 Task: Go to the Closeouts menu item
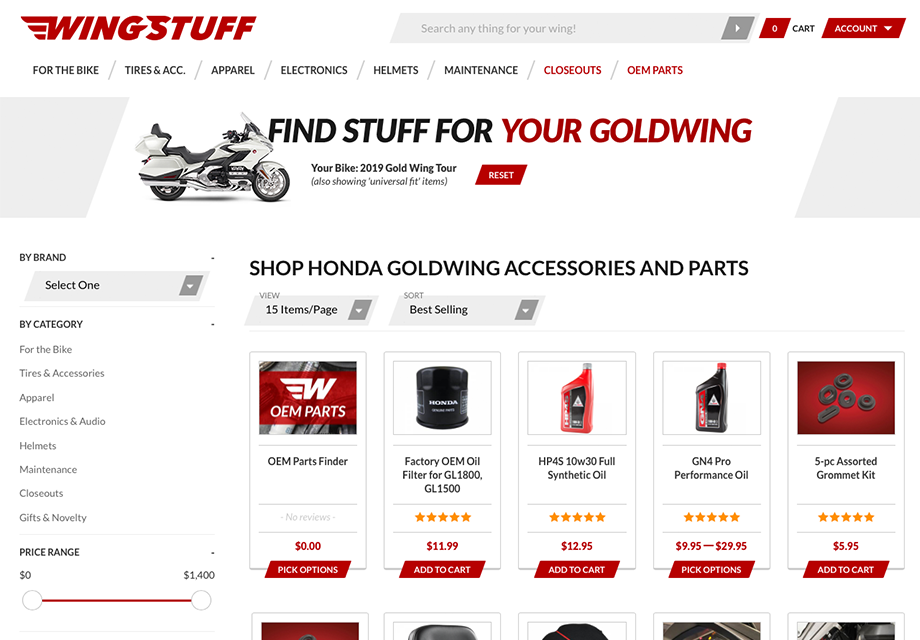click(572, 70)
